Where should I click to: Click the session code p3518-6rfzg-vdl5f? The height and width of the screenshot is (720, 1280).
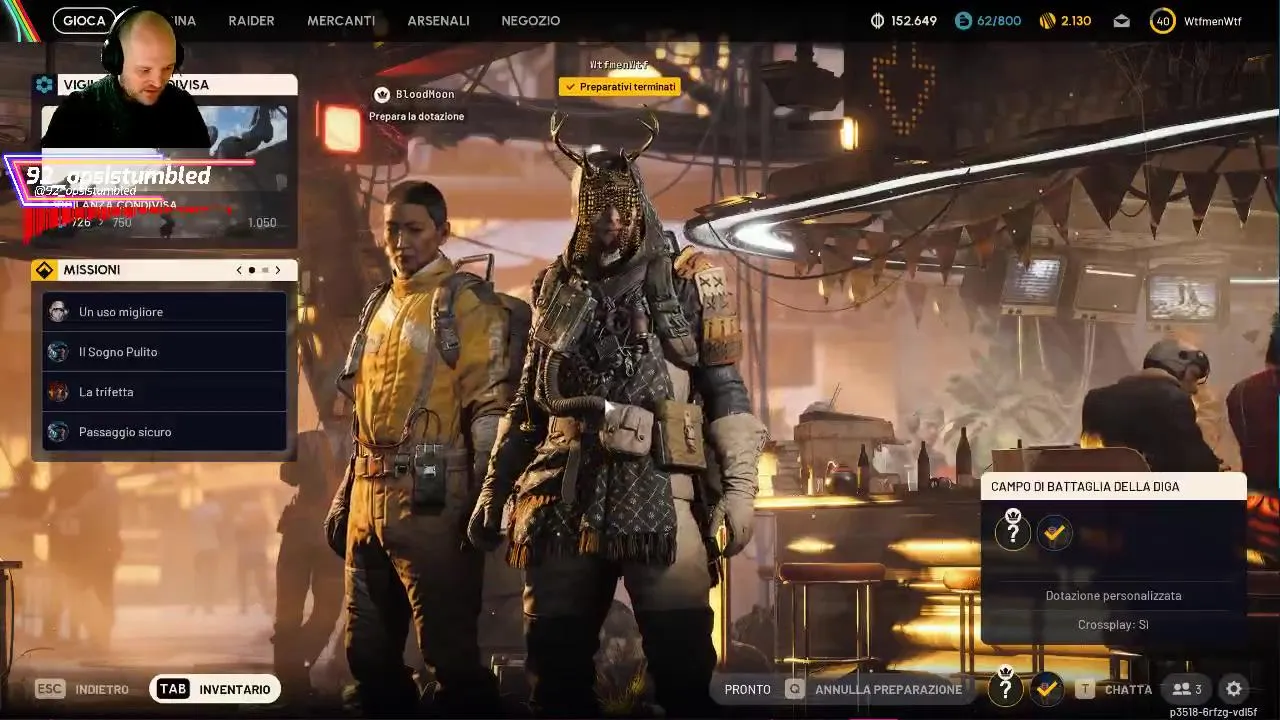[x=1213, y=712]
